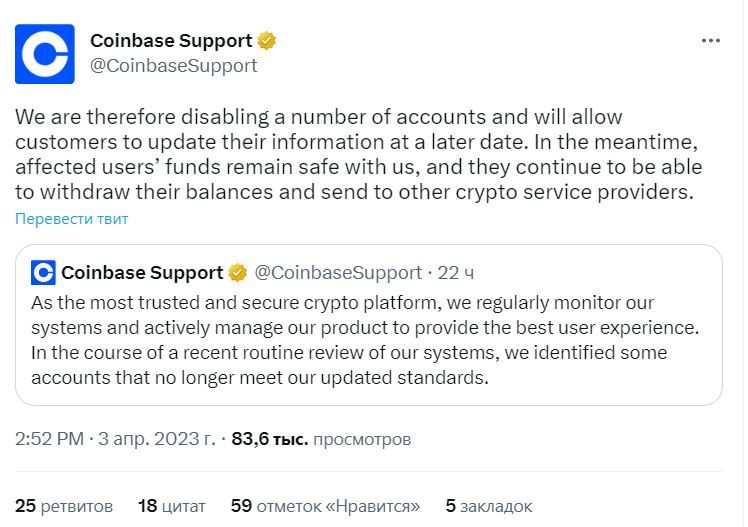Viewport: 748px width, 527px height.
Task: Click the 5 закладок bookmarks count
Action: pos(488,506)
